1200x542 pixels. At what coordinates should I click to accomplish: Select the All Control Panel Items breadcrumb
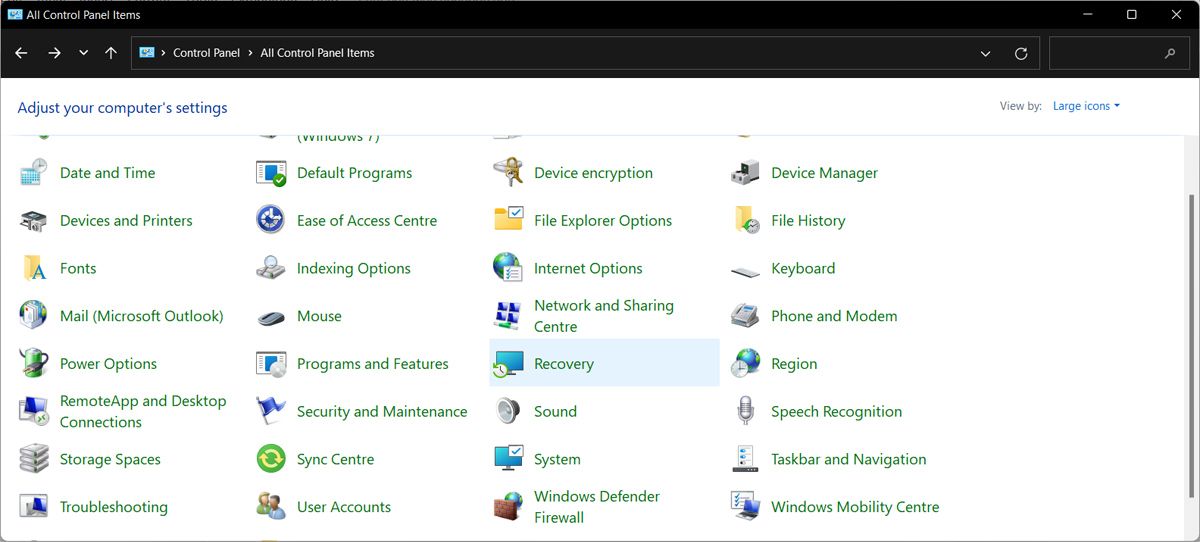pos(317,53)
